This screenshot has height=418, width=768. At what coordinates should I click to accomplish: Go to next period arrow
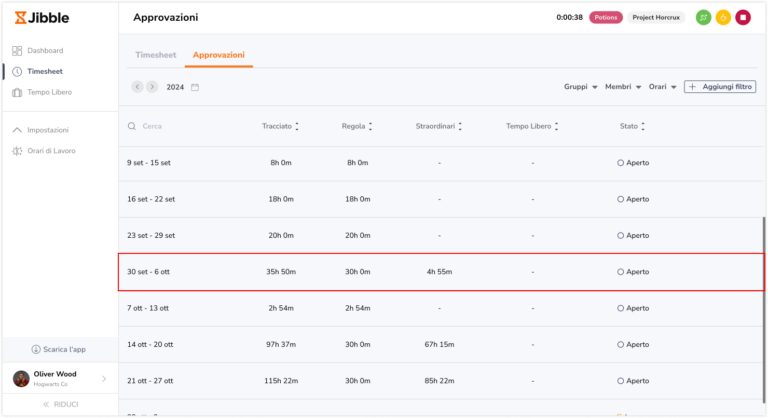152,87
